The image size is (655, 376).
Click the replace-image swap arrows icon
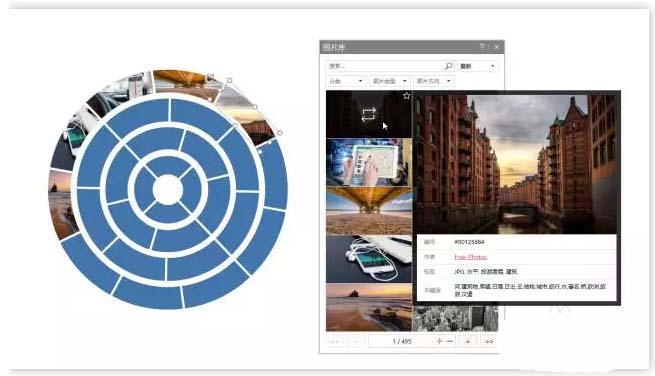368,114
